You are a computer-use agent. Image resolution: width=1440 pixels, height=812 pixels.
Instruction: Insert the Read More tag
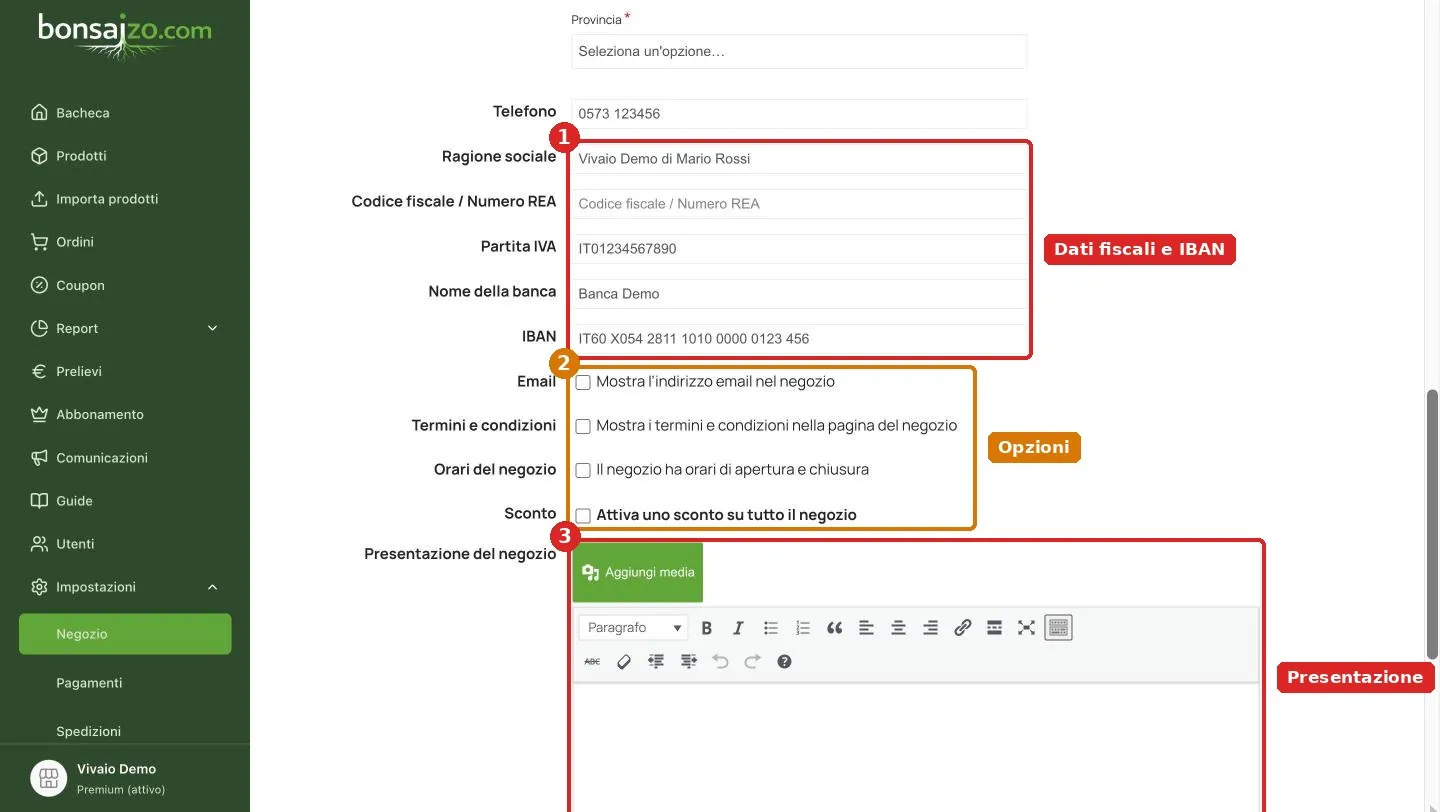click(x=994, y=628)
